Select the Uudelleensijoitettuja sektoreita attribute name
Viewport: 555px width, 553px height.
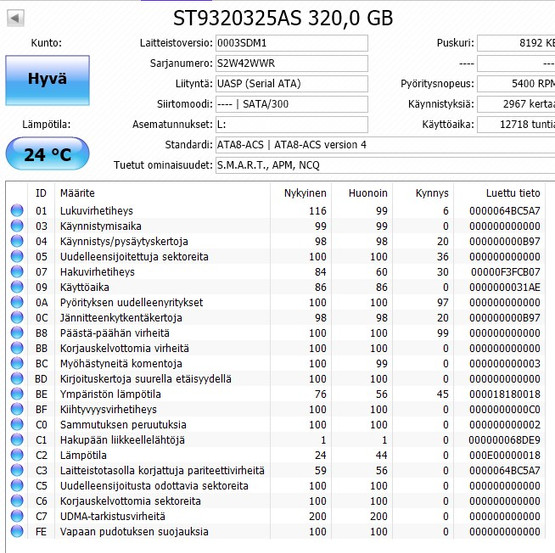[134, 257]
